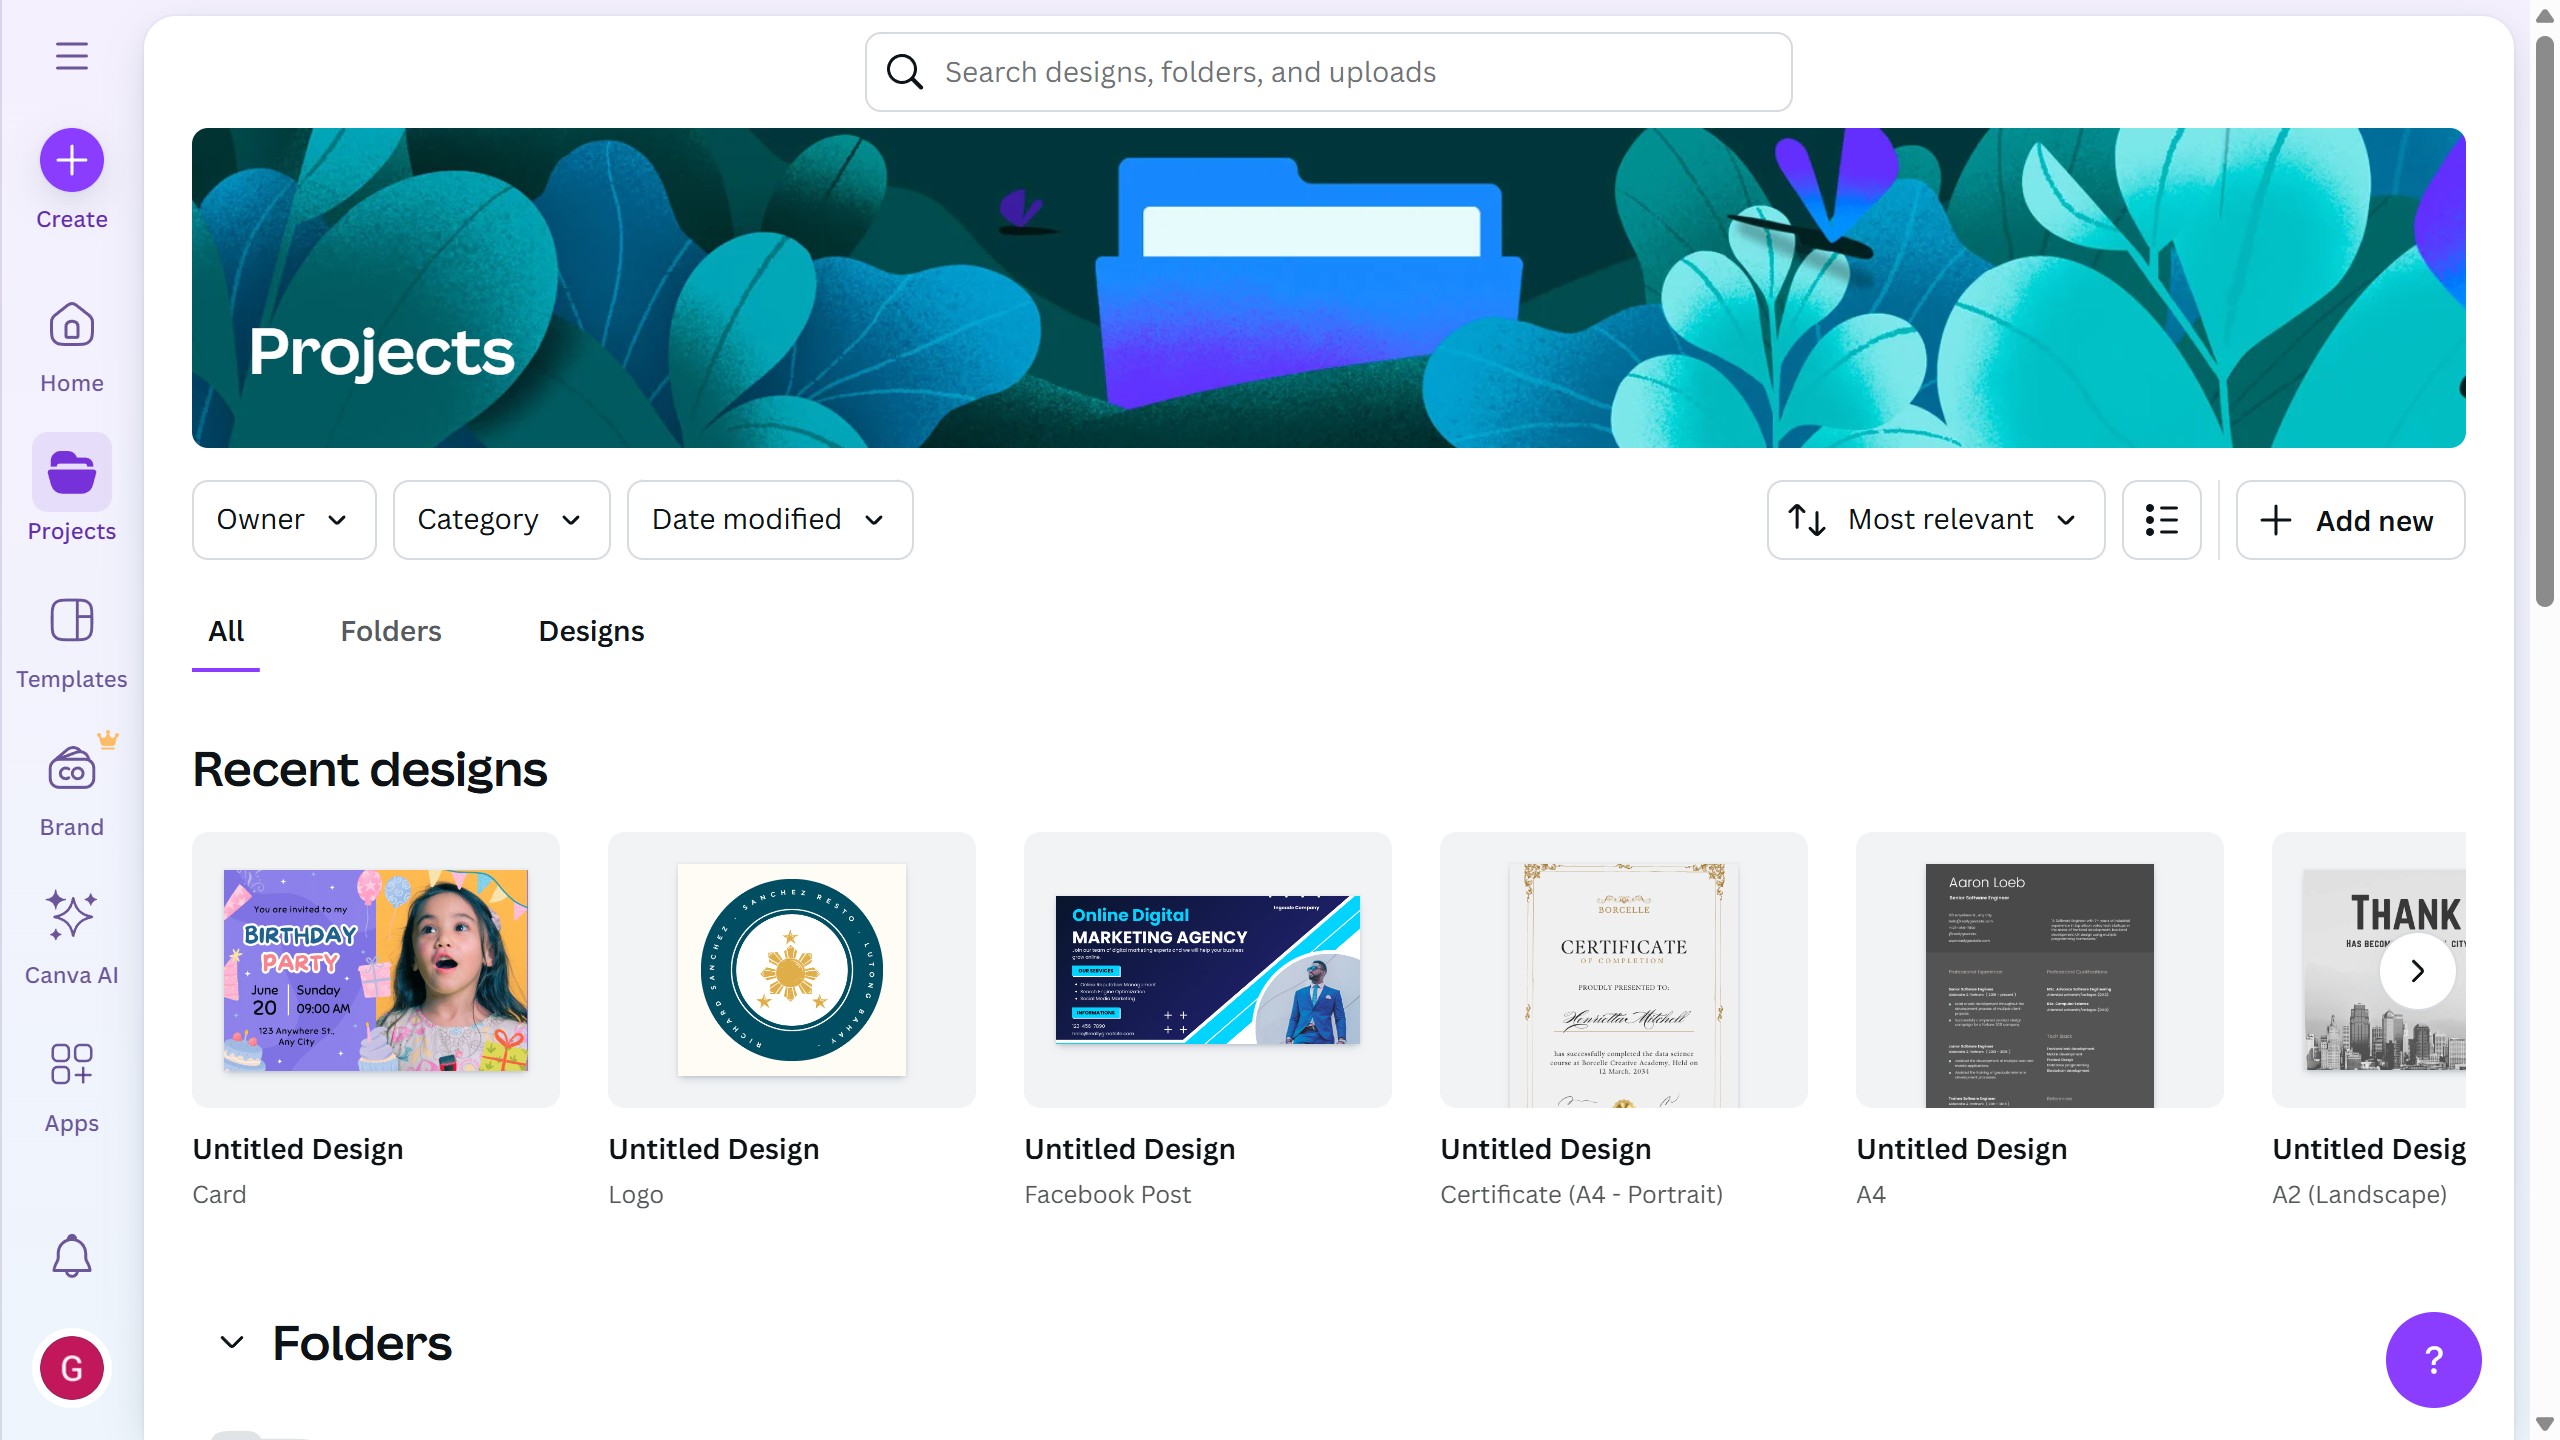This screenshot has height=1440, width=2560.
Task: Open the Date modified filter
Action: [x=769, y=520]
